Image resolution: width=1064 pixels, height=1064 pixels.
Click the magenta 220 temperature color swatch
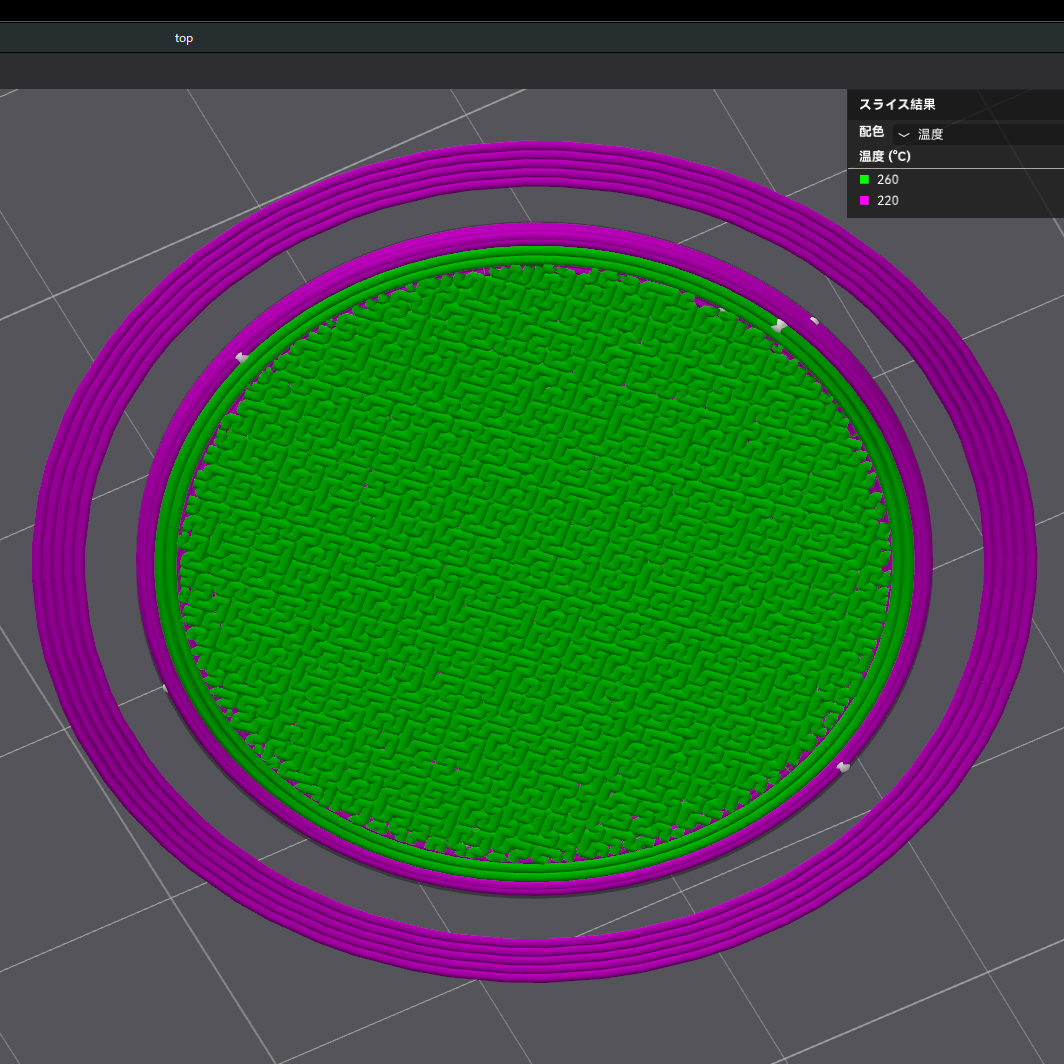click(x=864, y=200)
